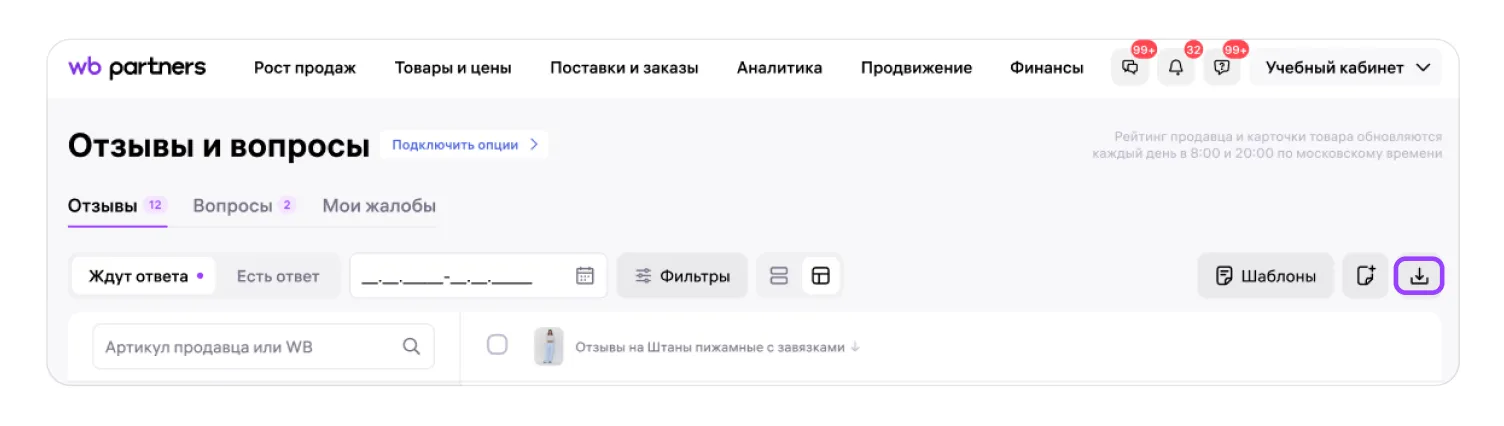Tick the checkbox for pajama pants reviews

coord(497,345)
